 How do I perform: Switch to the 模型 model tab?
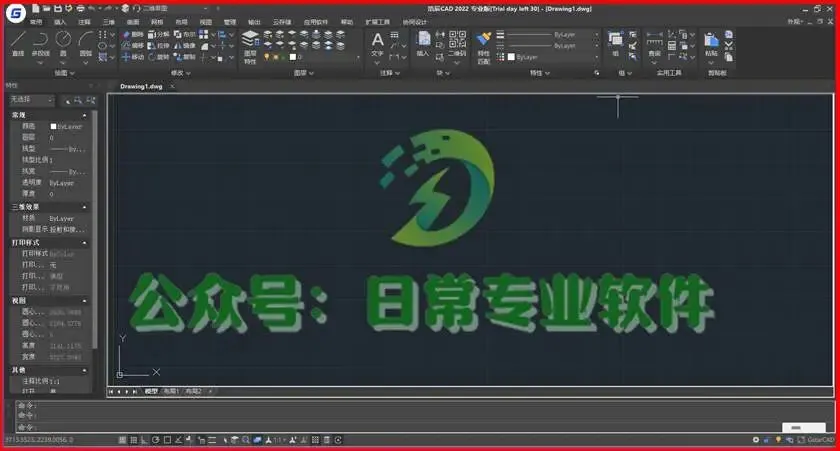[x=151, y=392]
